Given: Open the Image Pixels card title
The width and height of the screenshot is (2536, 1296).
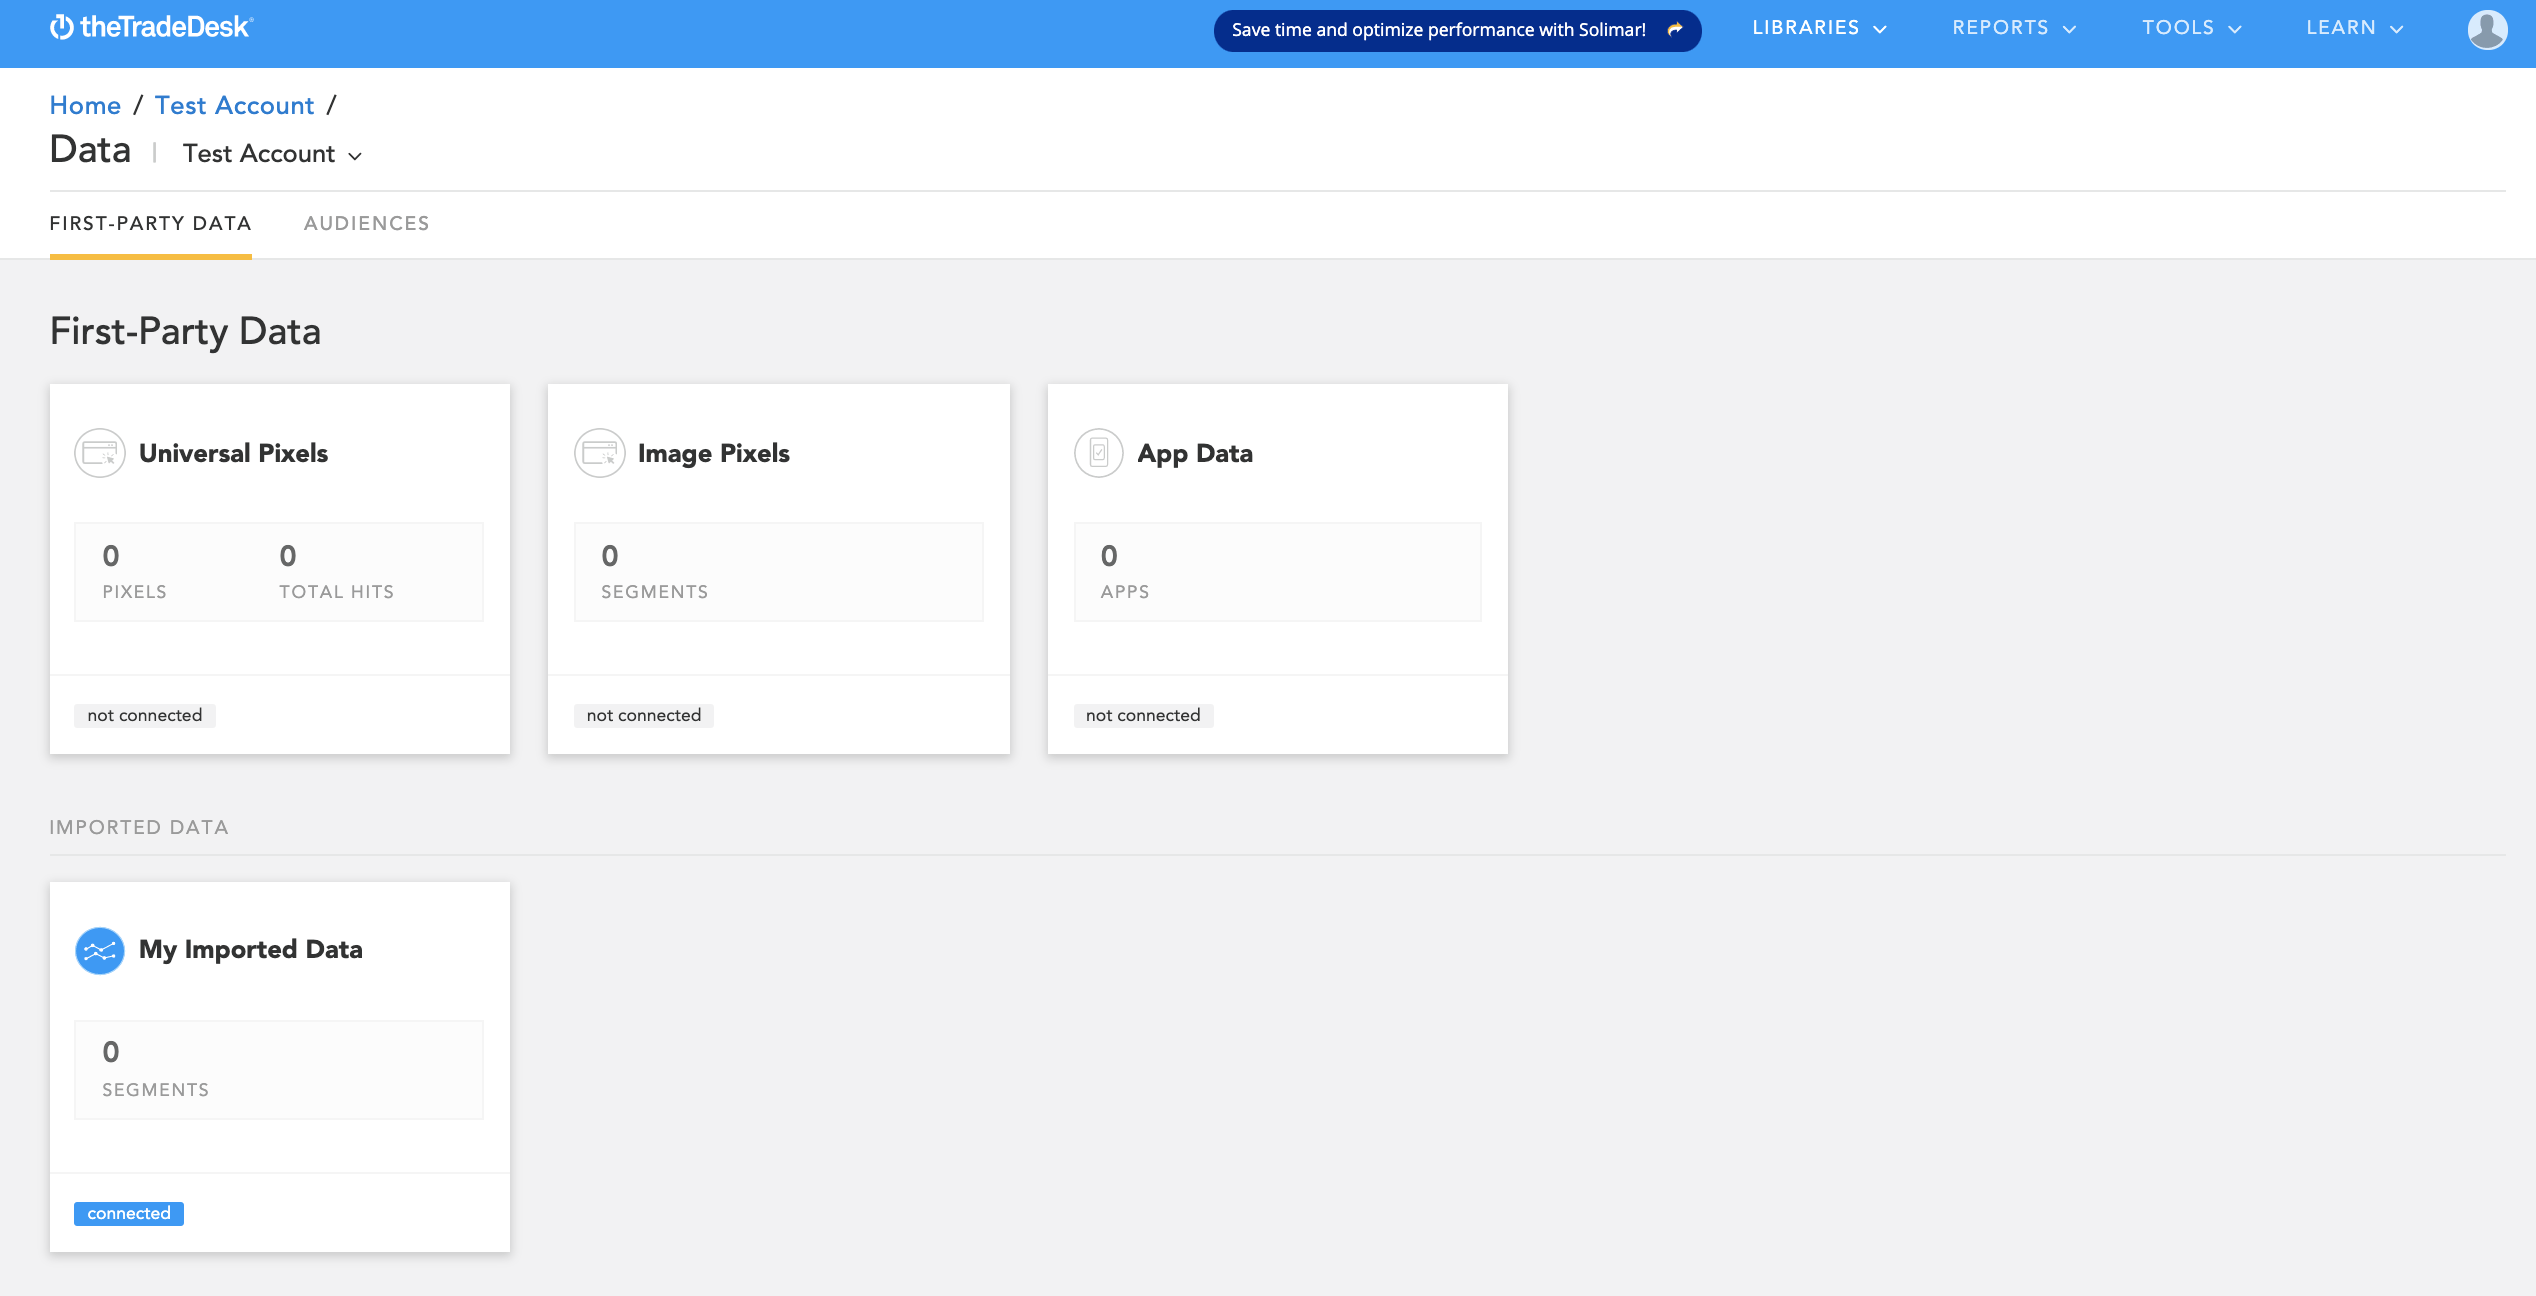Looking at the screenshot, I should click(714, 453).
